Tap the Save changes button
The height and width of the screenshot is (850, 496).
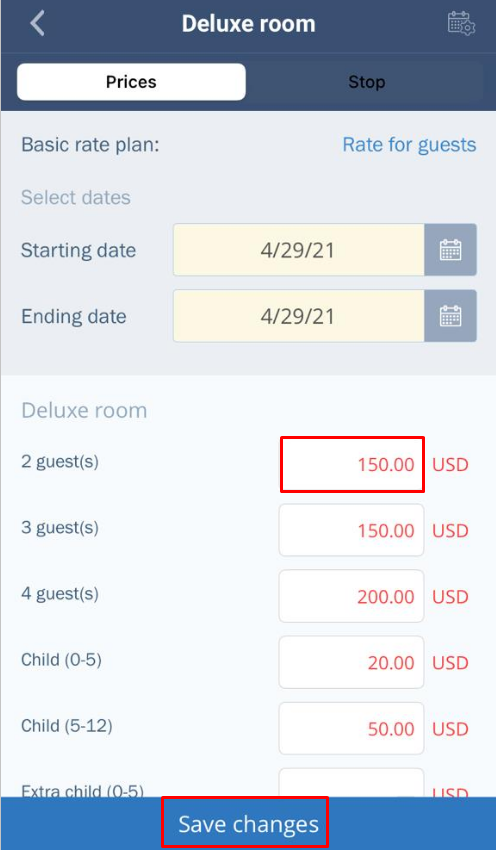(248, 823)
